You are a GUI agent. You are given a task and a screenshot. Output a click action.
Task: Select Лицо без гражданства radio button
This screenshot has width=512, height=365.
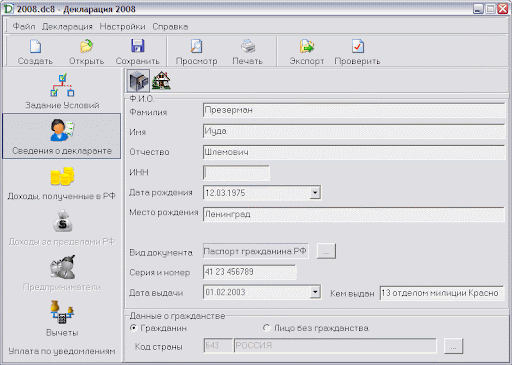(x=266, y=328)
